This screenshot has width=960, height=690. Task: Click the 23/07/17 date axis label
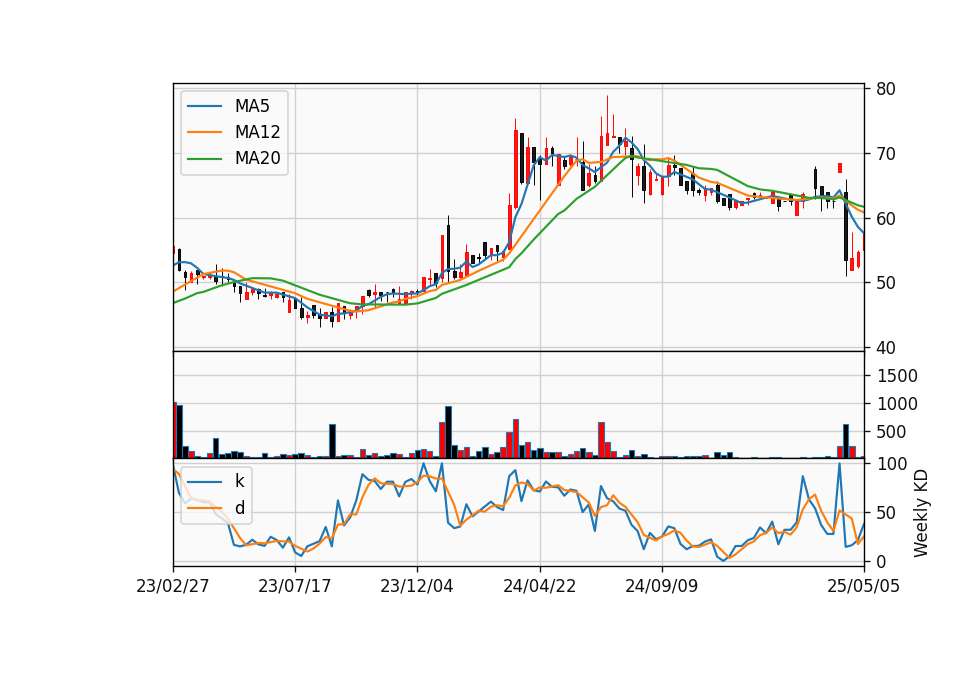tap(294, 587)
